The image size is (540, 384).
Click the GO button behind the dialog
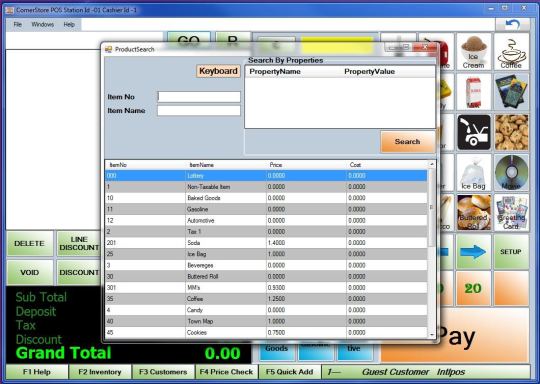point(189,38)
